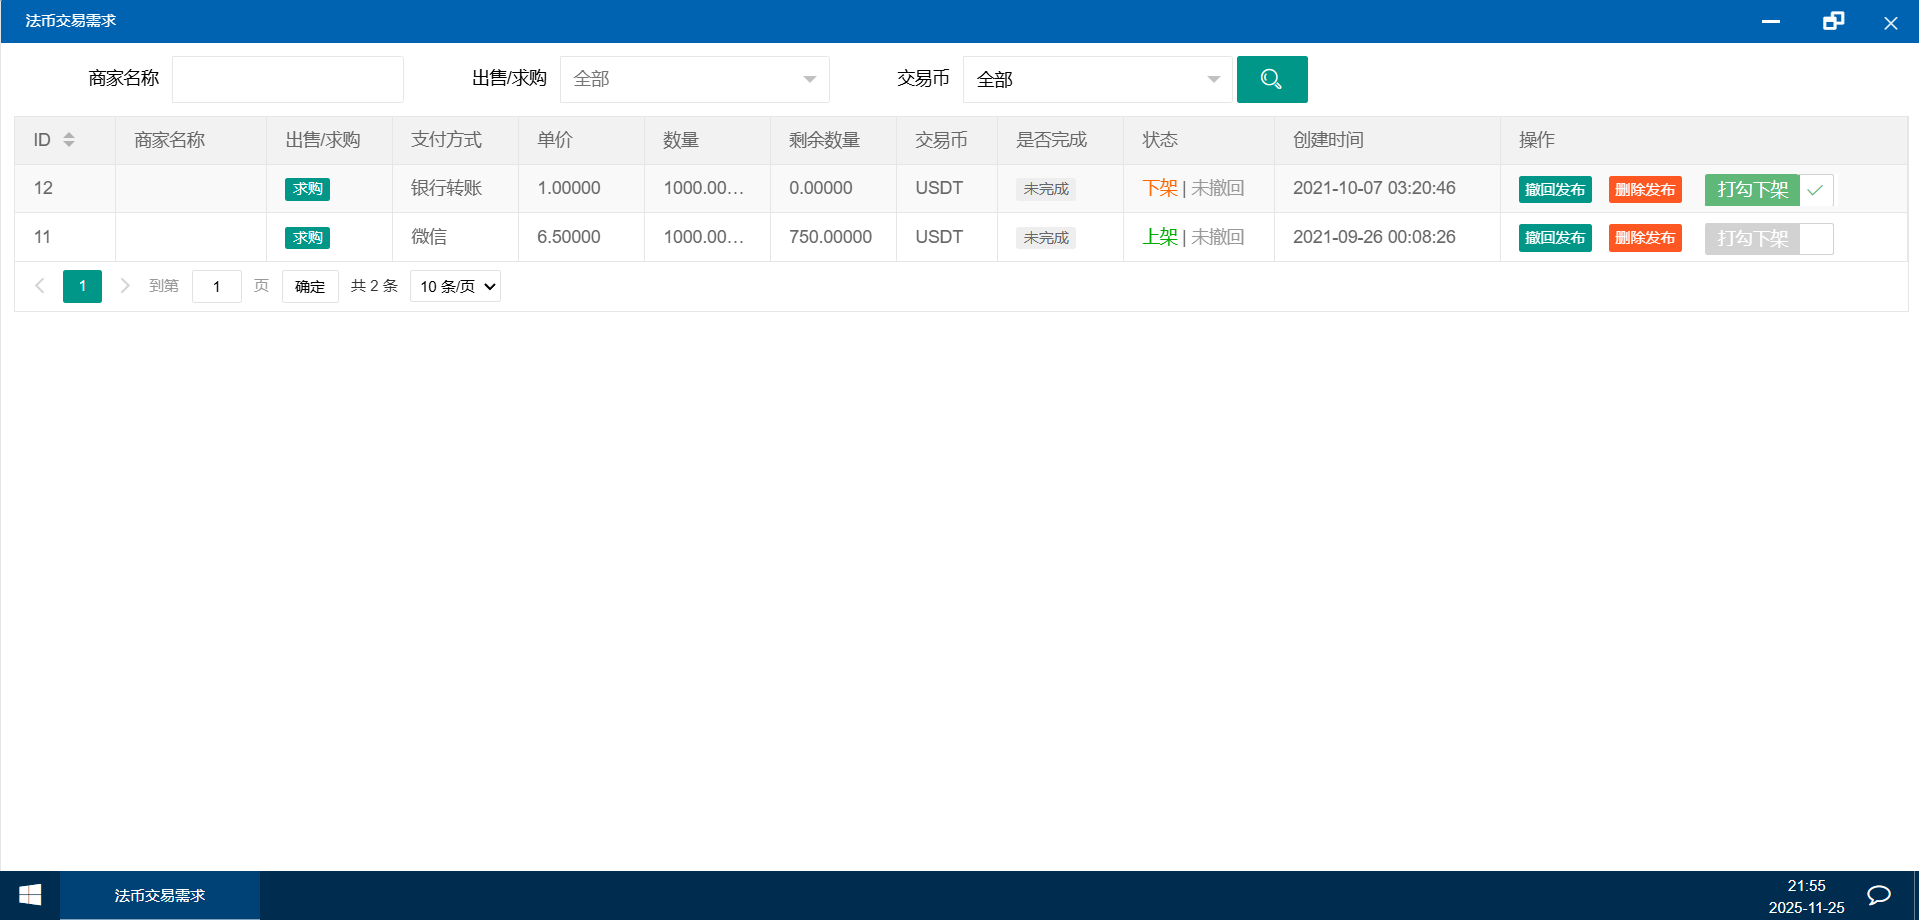Click the green search magnifier button

[x=1271, y=79]
